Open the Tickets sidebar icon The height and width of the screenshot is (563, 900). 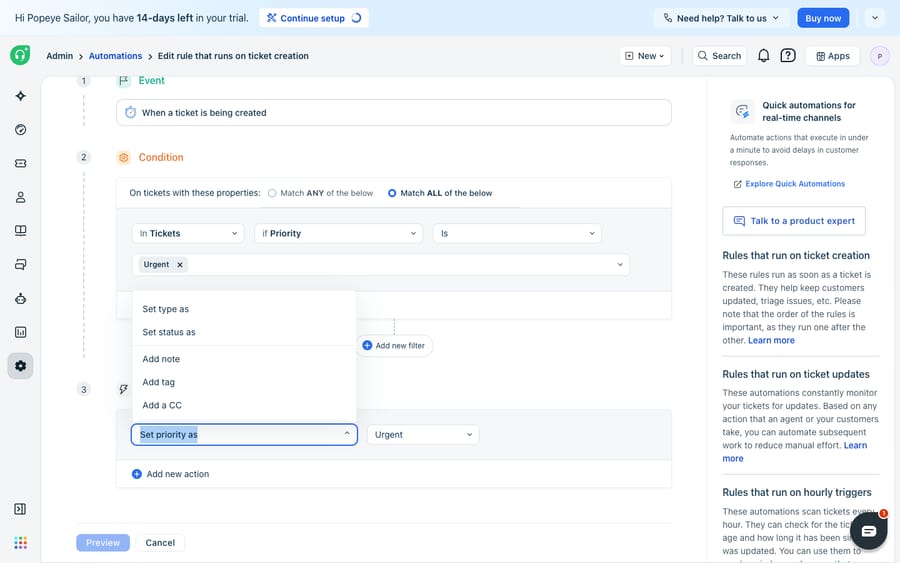click(21, 164)
